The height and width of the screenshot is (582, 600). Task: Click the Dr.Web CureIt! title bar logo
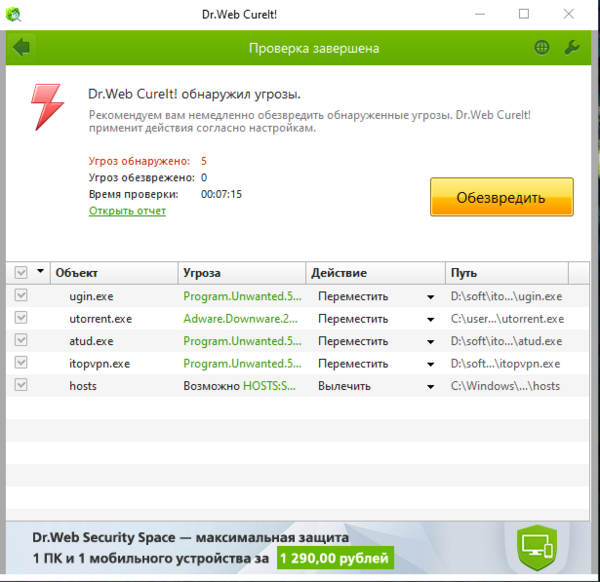13,15
